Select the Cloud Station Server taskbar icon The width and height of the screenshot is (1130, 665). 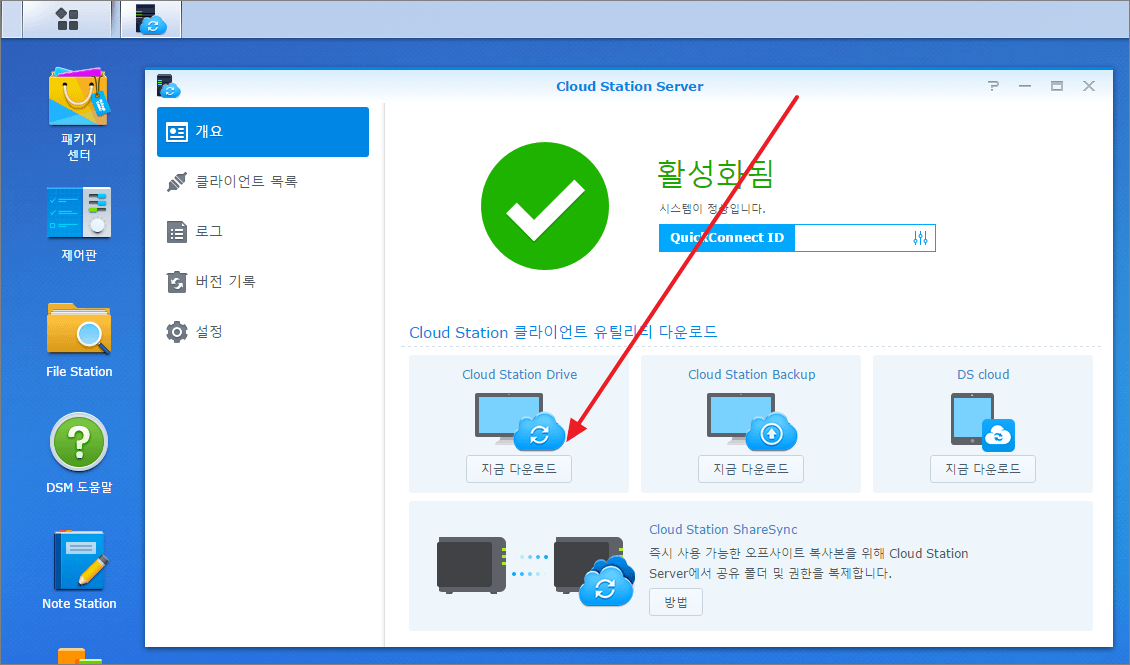(x=151, y=19)
